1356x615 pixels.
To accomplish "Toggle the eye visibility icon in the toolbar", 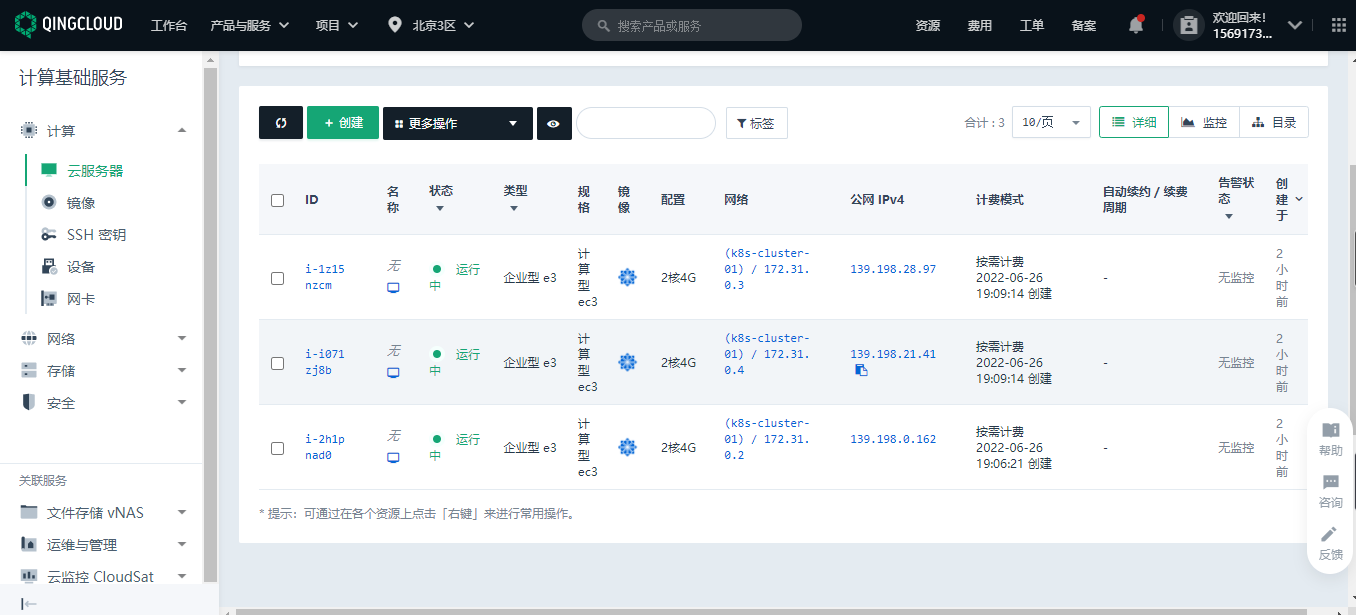I will point(554,122).
